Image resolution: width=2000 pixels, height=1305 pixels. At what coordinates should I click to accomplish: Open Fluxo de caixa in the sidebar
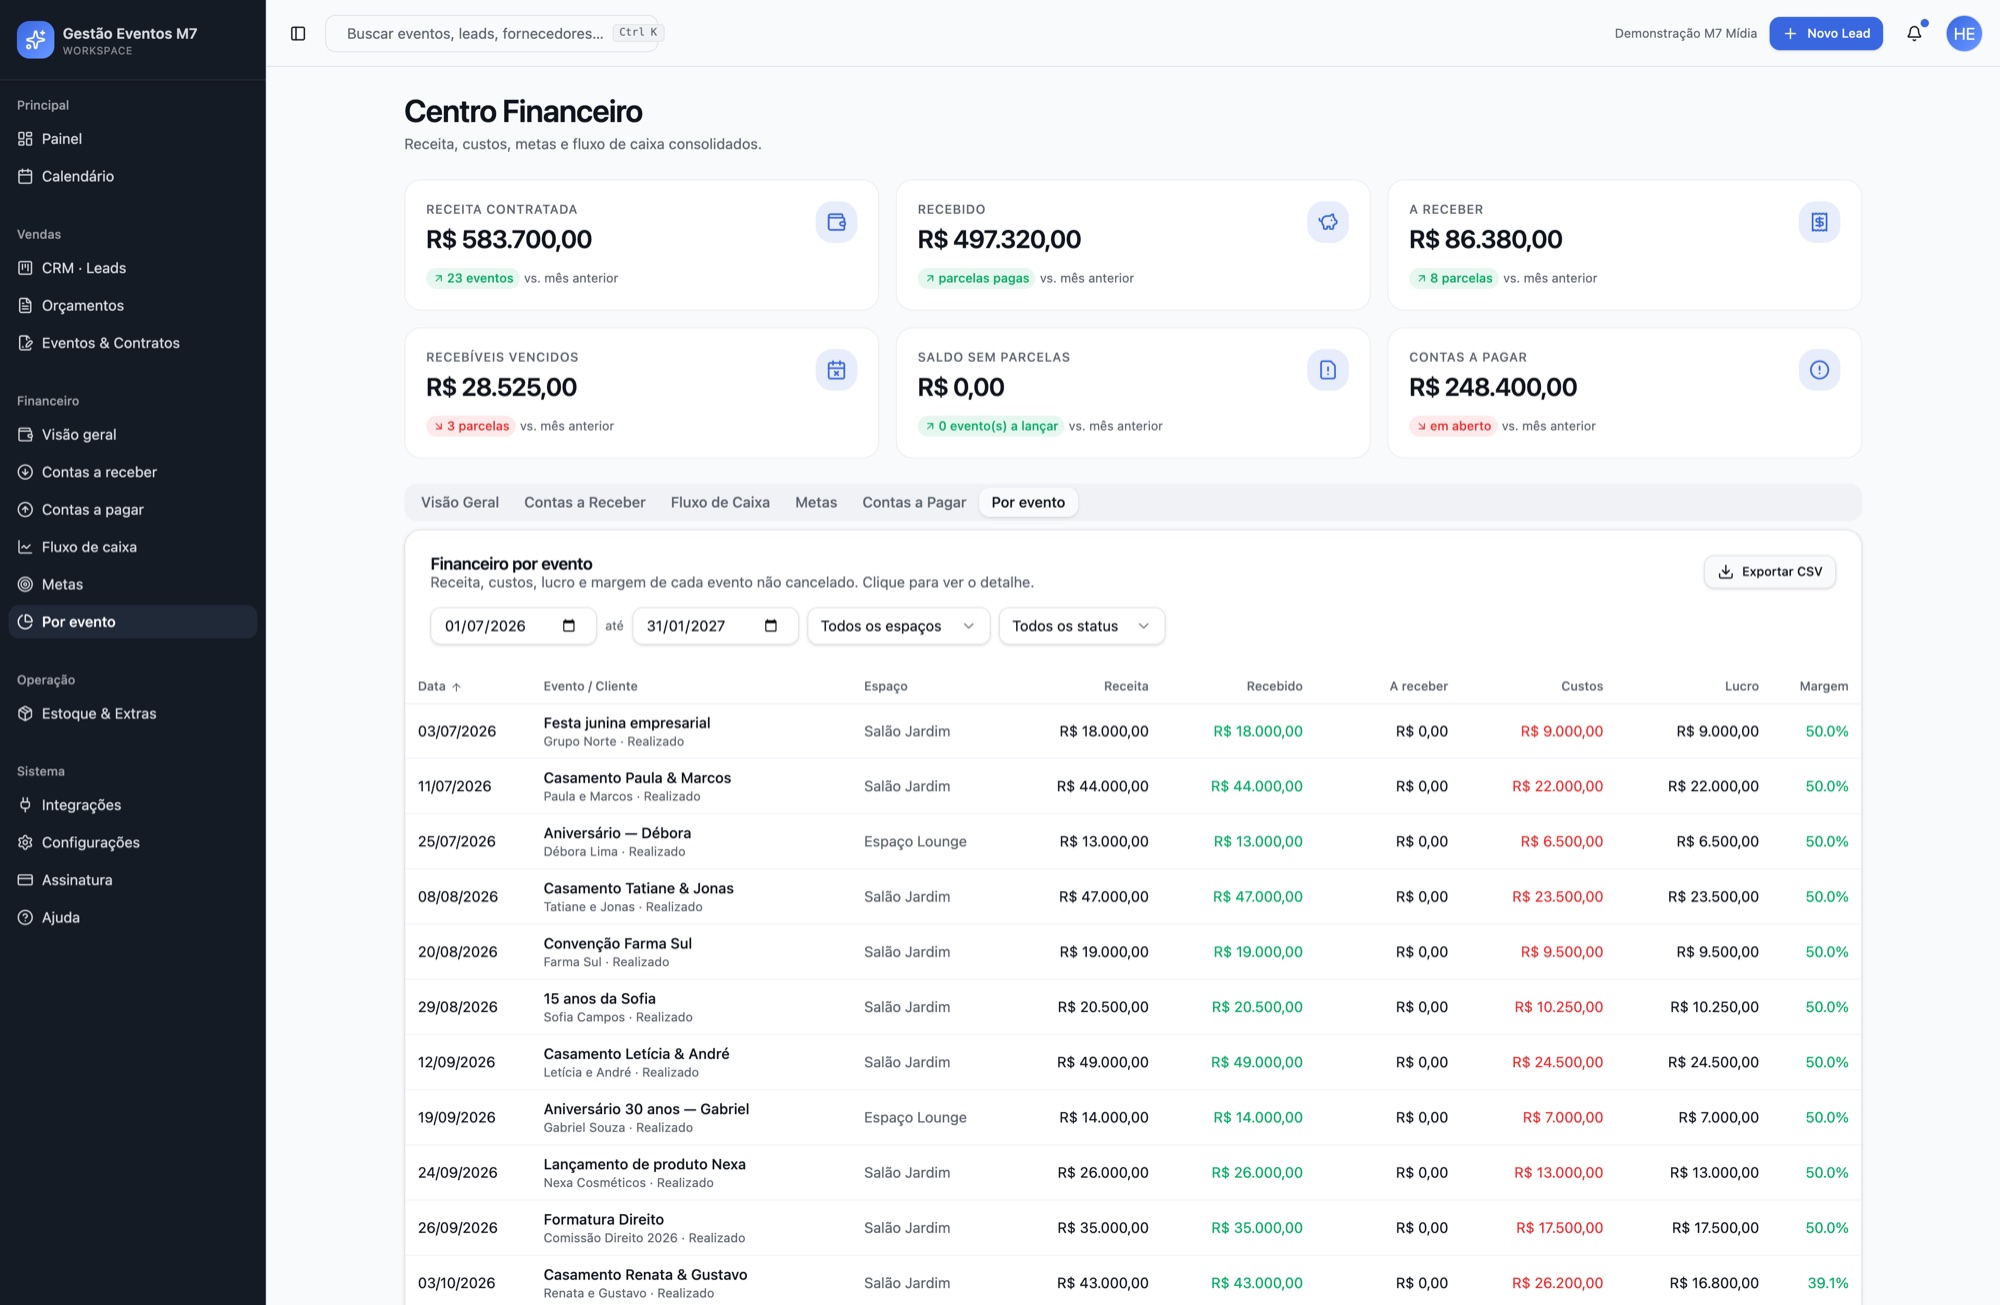(133, 547)
